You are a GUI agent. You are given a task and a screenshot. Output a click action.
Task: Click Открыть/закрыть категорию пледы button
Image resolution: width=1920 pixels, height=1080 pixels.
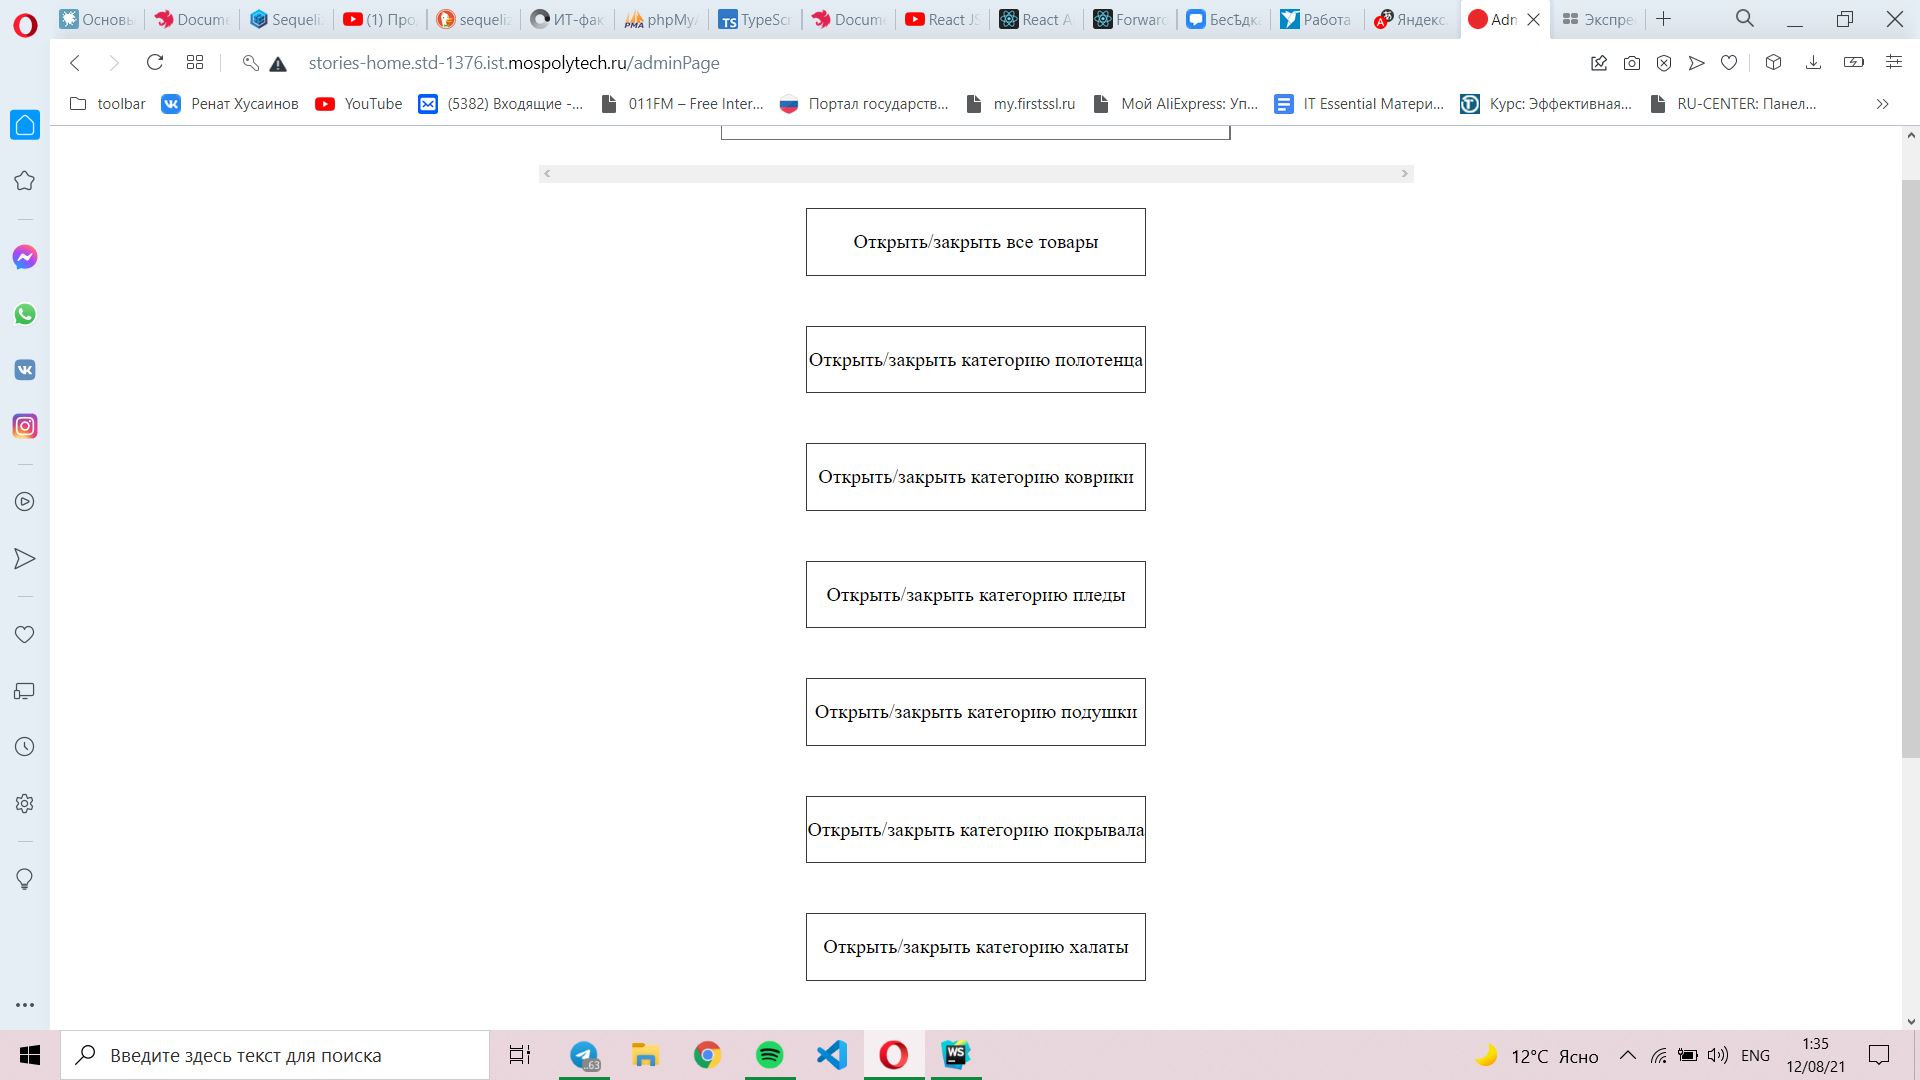click(975, 595)
